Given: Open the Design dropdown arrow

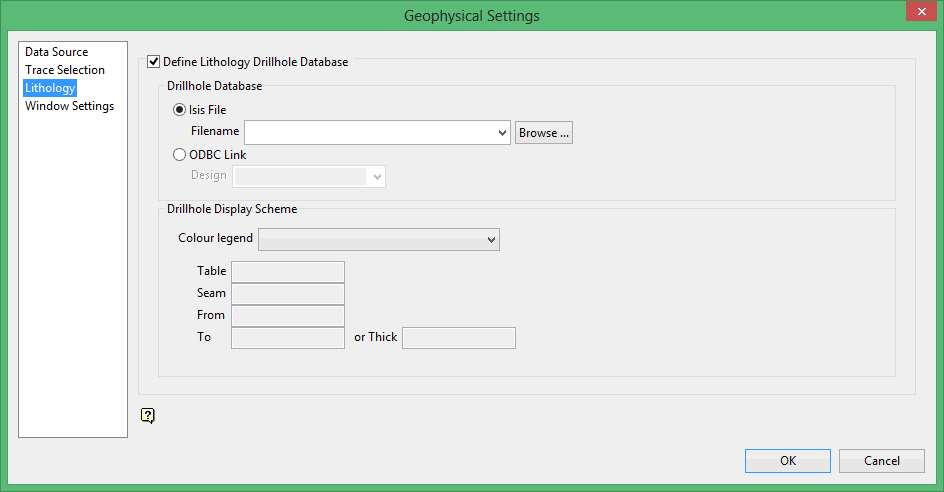Looking at the screenshot, I should (x=377, y=176).
